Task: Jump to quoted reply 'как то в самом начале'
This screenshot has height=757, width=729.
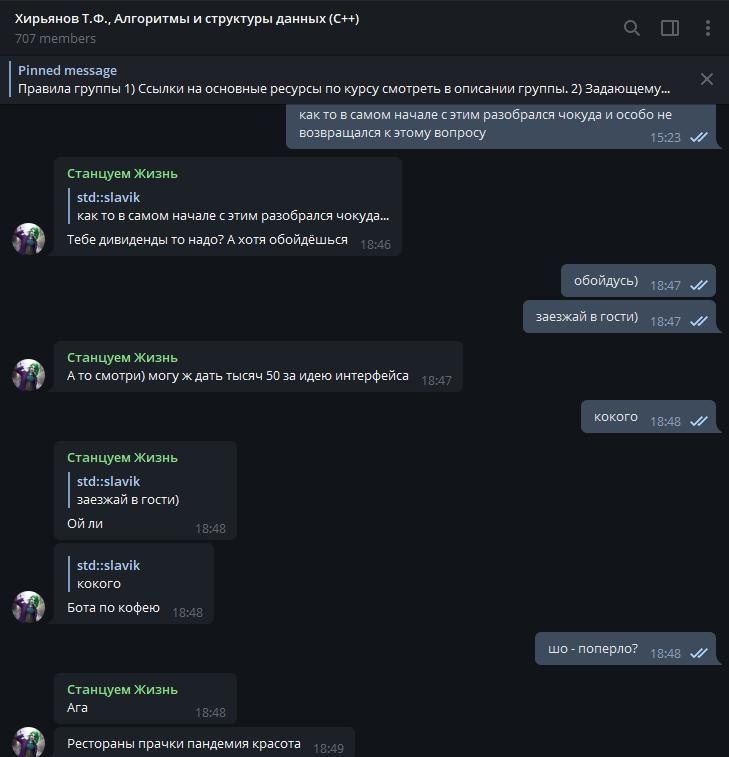Action: click(229, 207)
